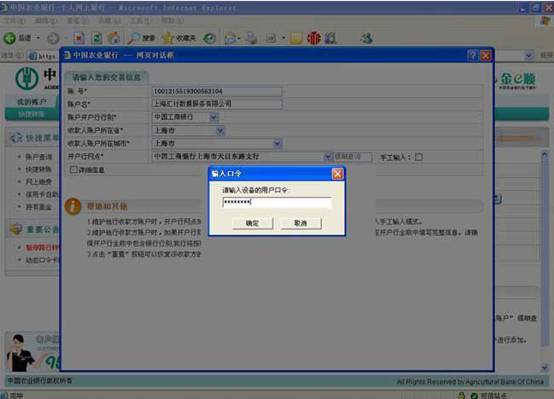
Task: Click the IE Search magnifier icon
Action: pos(134,38)
